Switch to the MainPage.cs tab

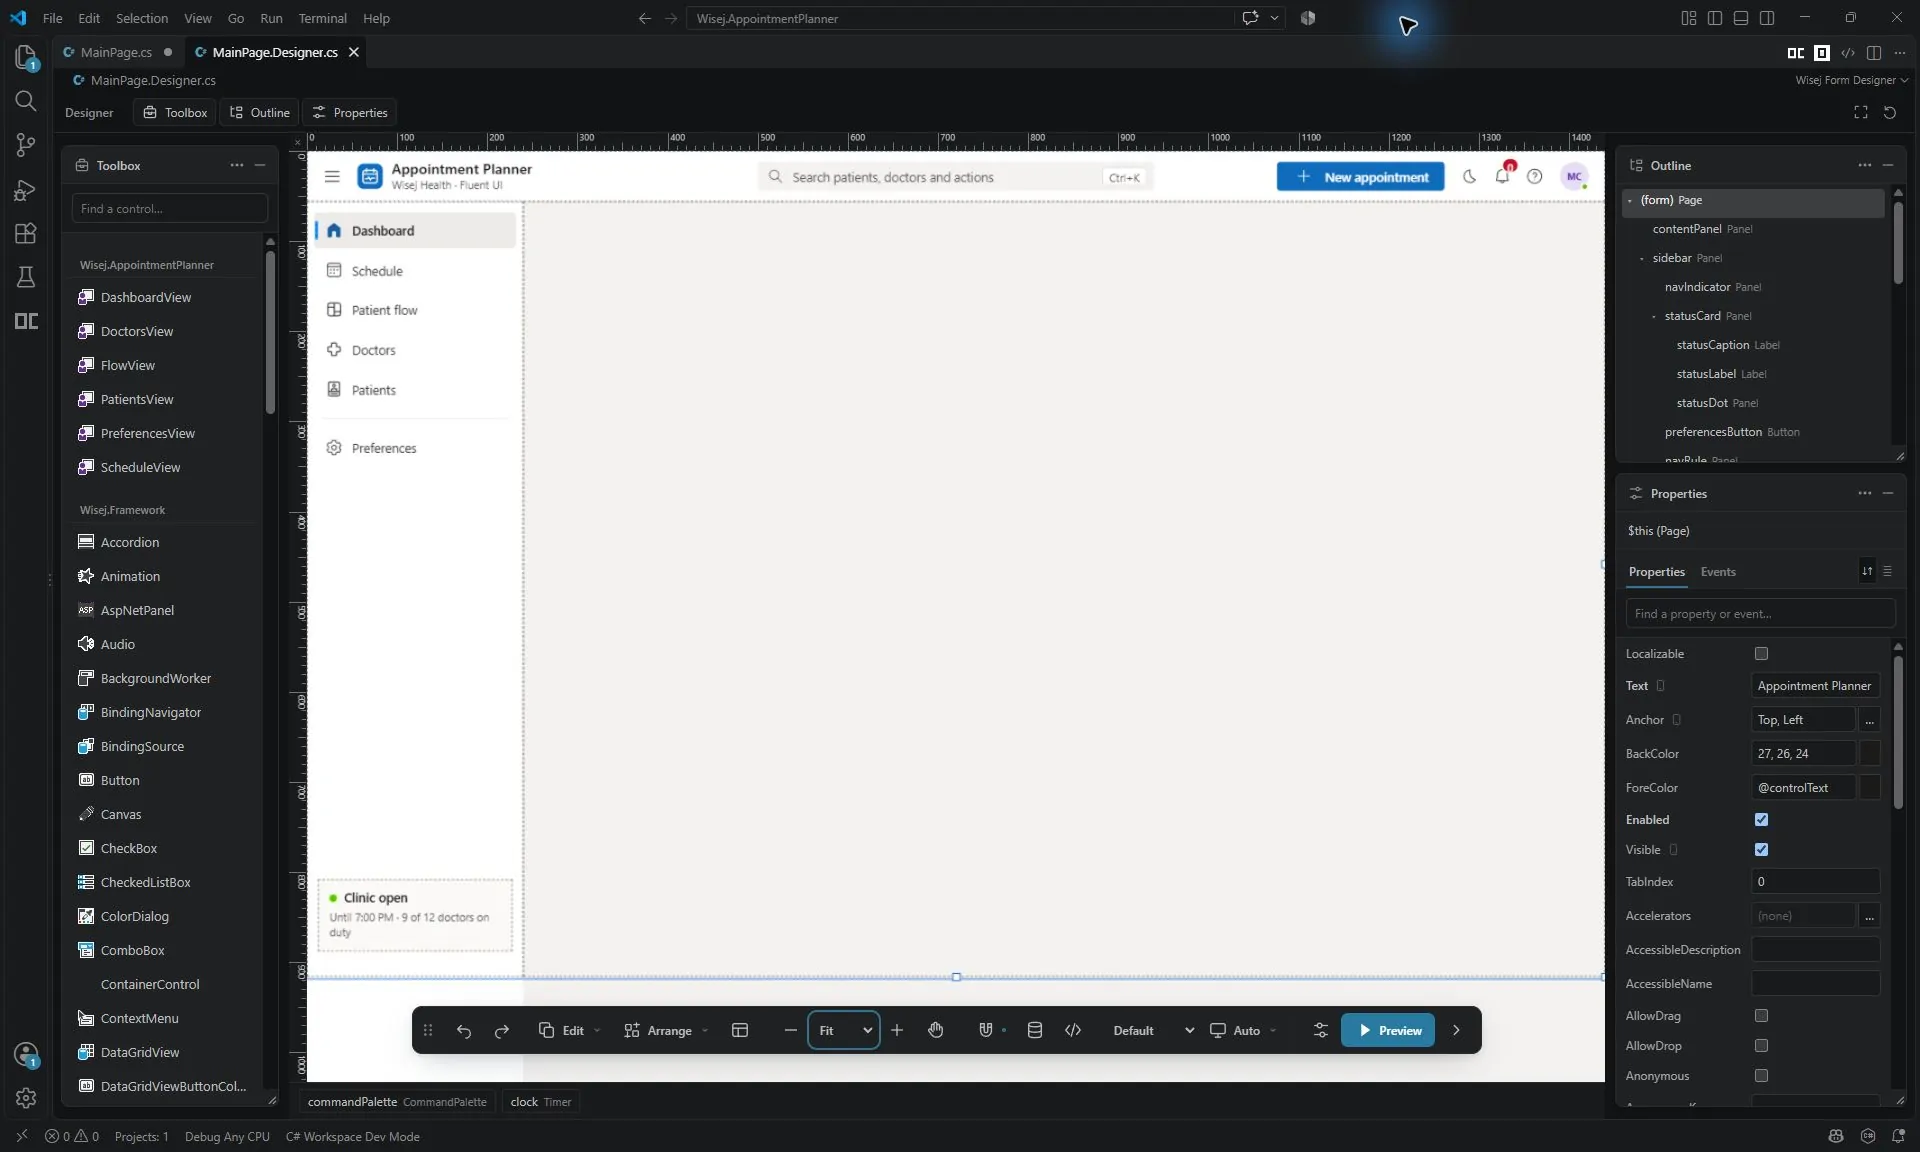point(116,52)
